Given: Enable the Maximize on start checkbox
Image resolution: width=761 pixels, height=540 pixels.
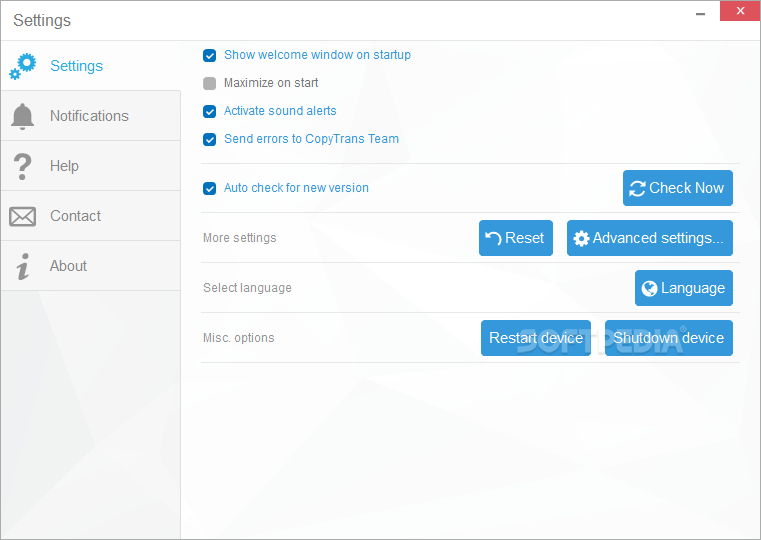Looking at the screenshot, I should (210, 84).
